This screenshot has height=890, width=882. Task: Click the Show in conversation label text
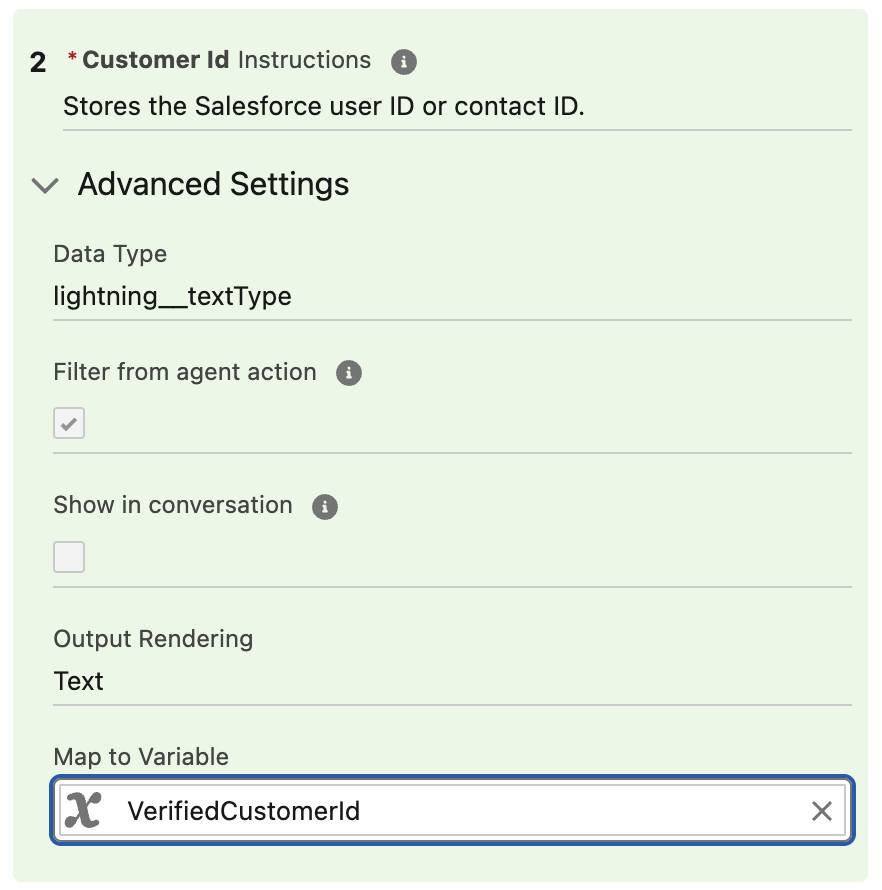click(172, 505)
